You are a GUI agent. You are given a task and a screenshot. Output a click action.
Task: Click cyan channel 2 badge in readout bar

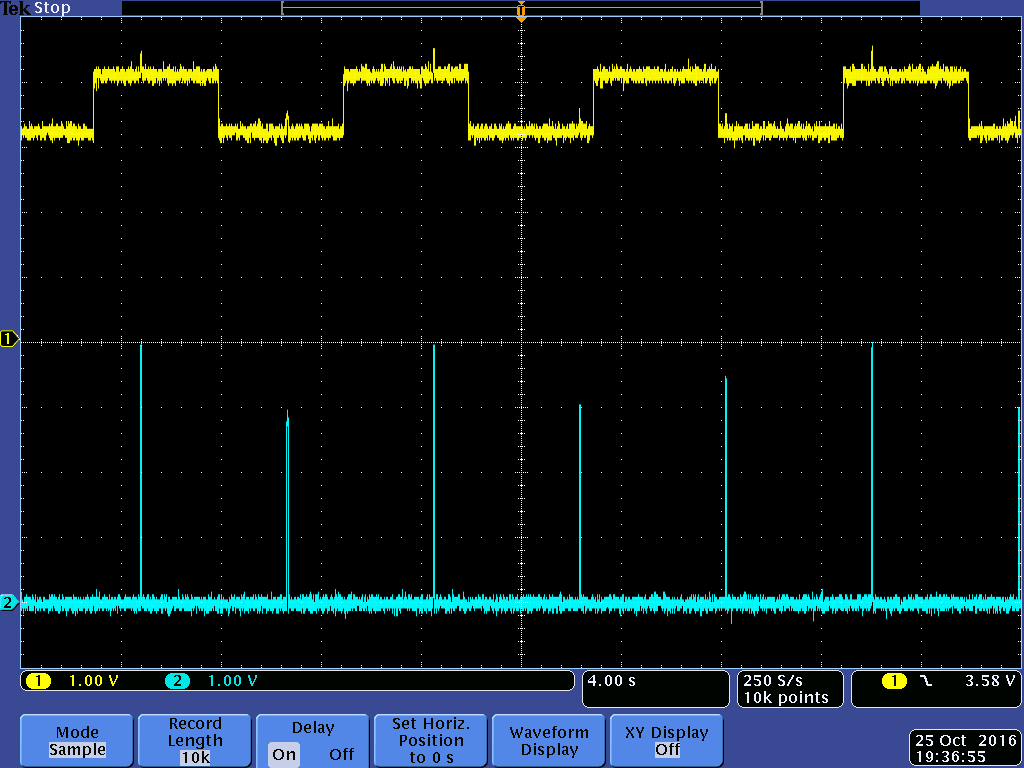click(177, 681)
